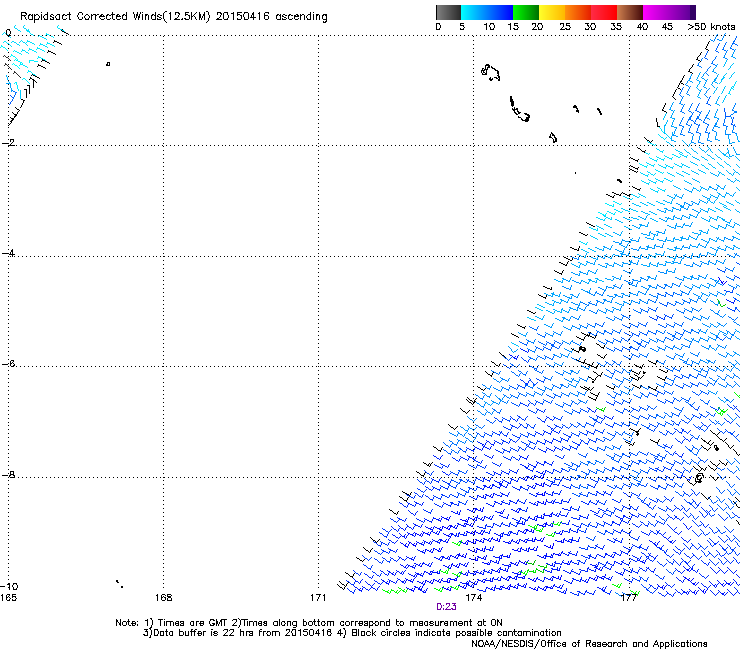Select the red 30–35 knots legend segment
Screen dimensions: 740x650
click(x=604, y=12)
